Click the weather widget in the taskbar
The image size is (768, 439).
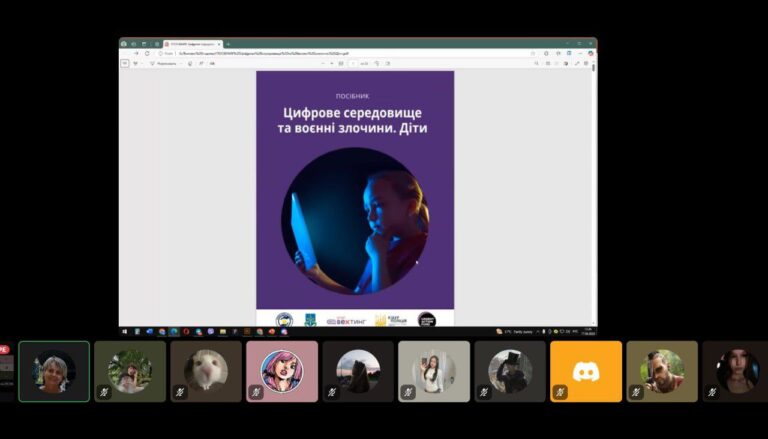tap(515, 331)
